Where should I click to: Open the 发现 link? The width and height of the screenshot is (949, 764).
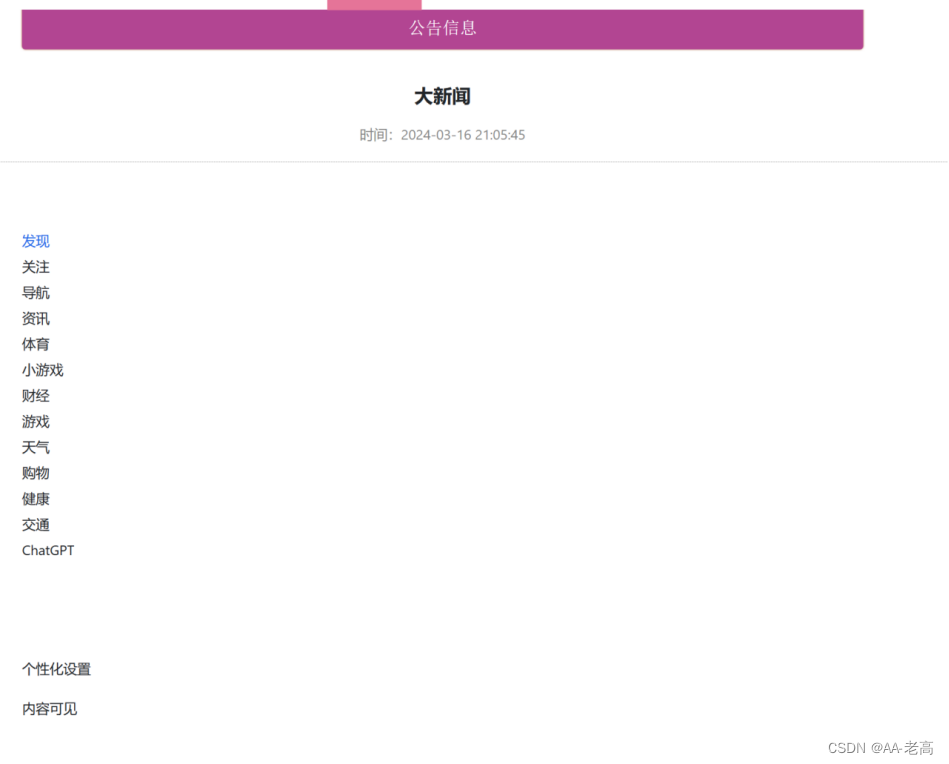tap(36, 242)
